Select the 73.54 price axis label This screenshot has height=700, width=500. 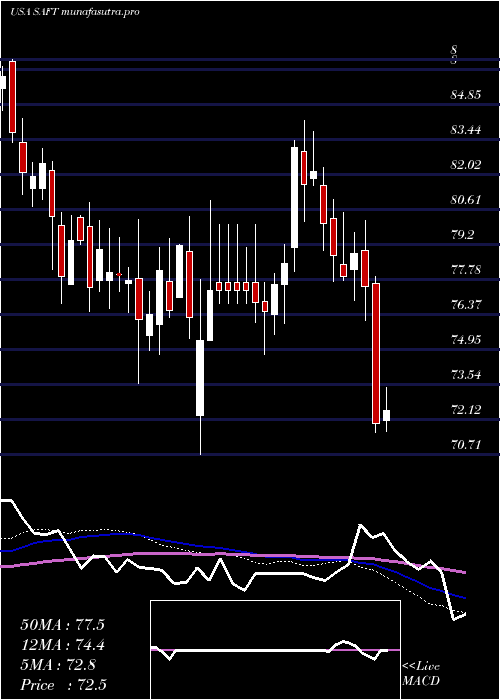click(x=466, y=375)
